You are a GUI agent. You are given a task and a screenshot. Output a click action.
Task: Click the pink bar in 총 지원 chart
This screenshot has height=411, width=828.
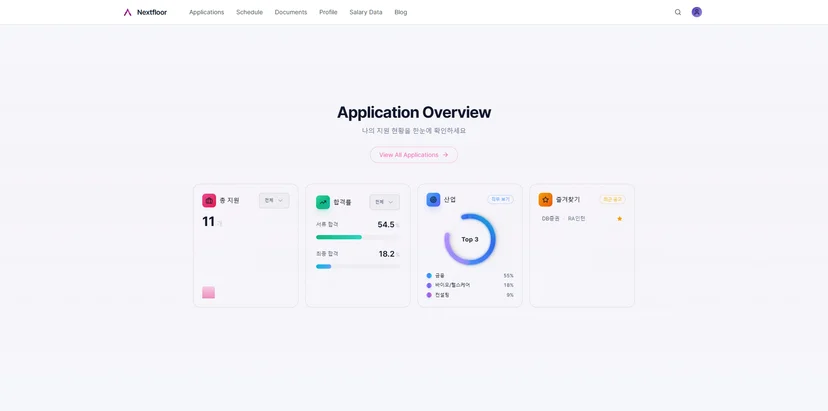click(209, 293)
